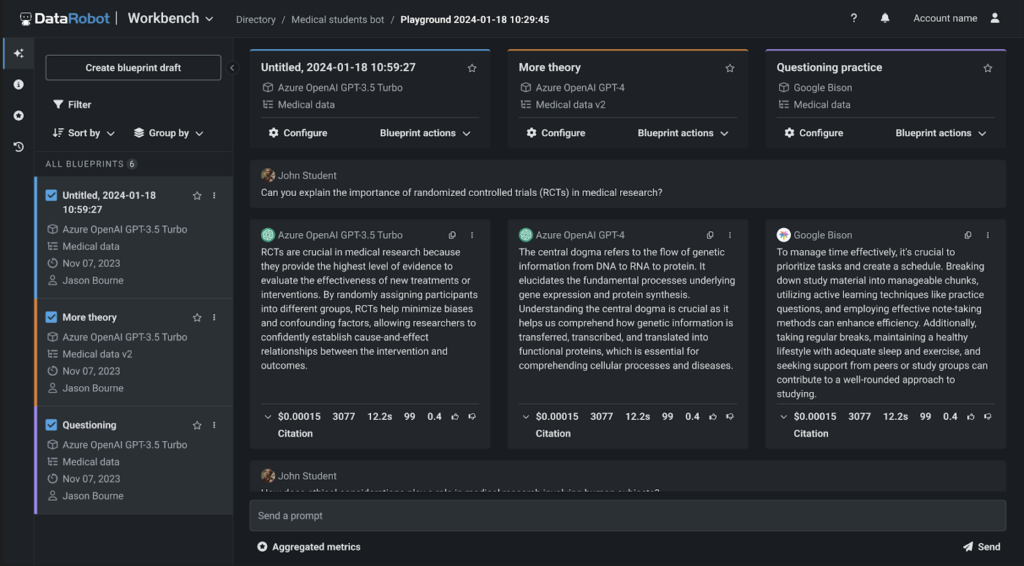Open the help question mark icon
Image resolution: width=1024 pixels, height=566 pixels.
pos(854,18)
